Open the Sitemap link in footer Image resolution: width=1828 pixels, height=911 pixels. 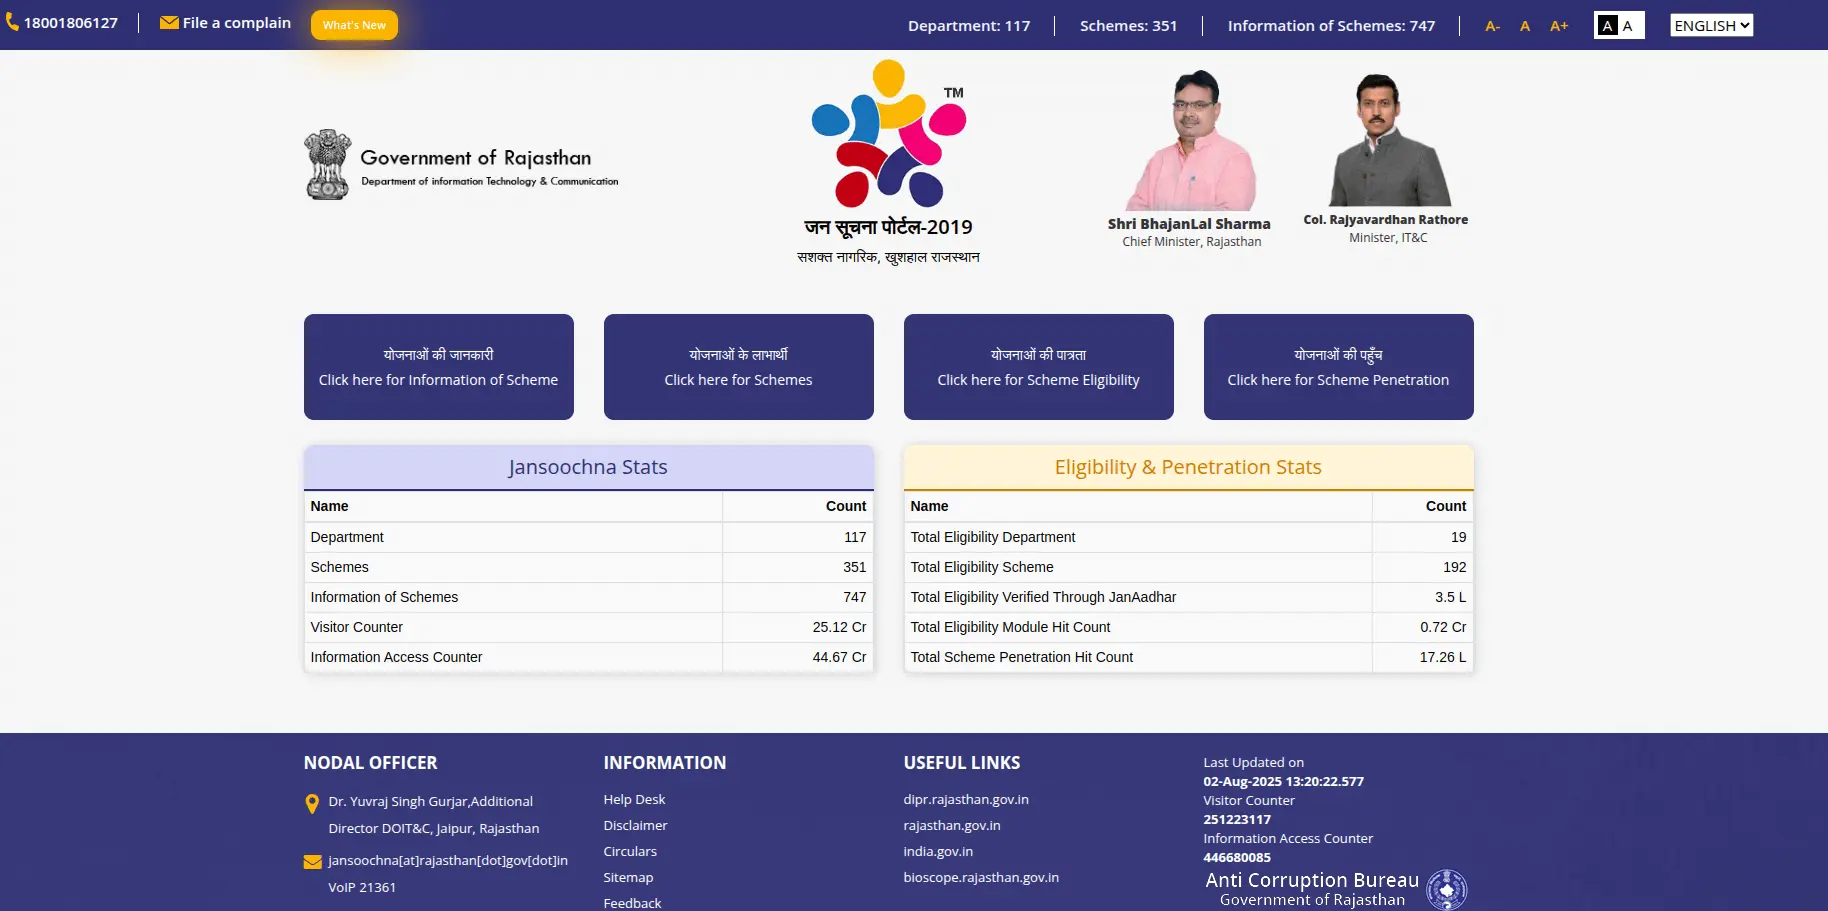(x=628, y=877)
